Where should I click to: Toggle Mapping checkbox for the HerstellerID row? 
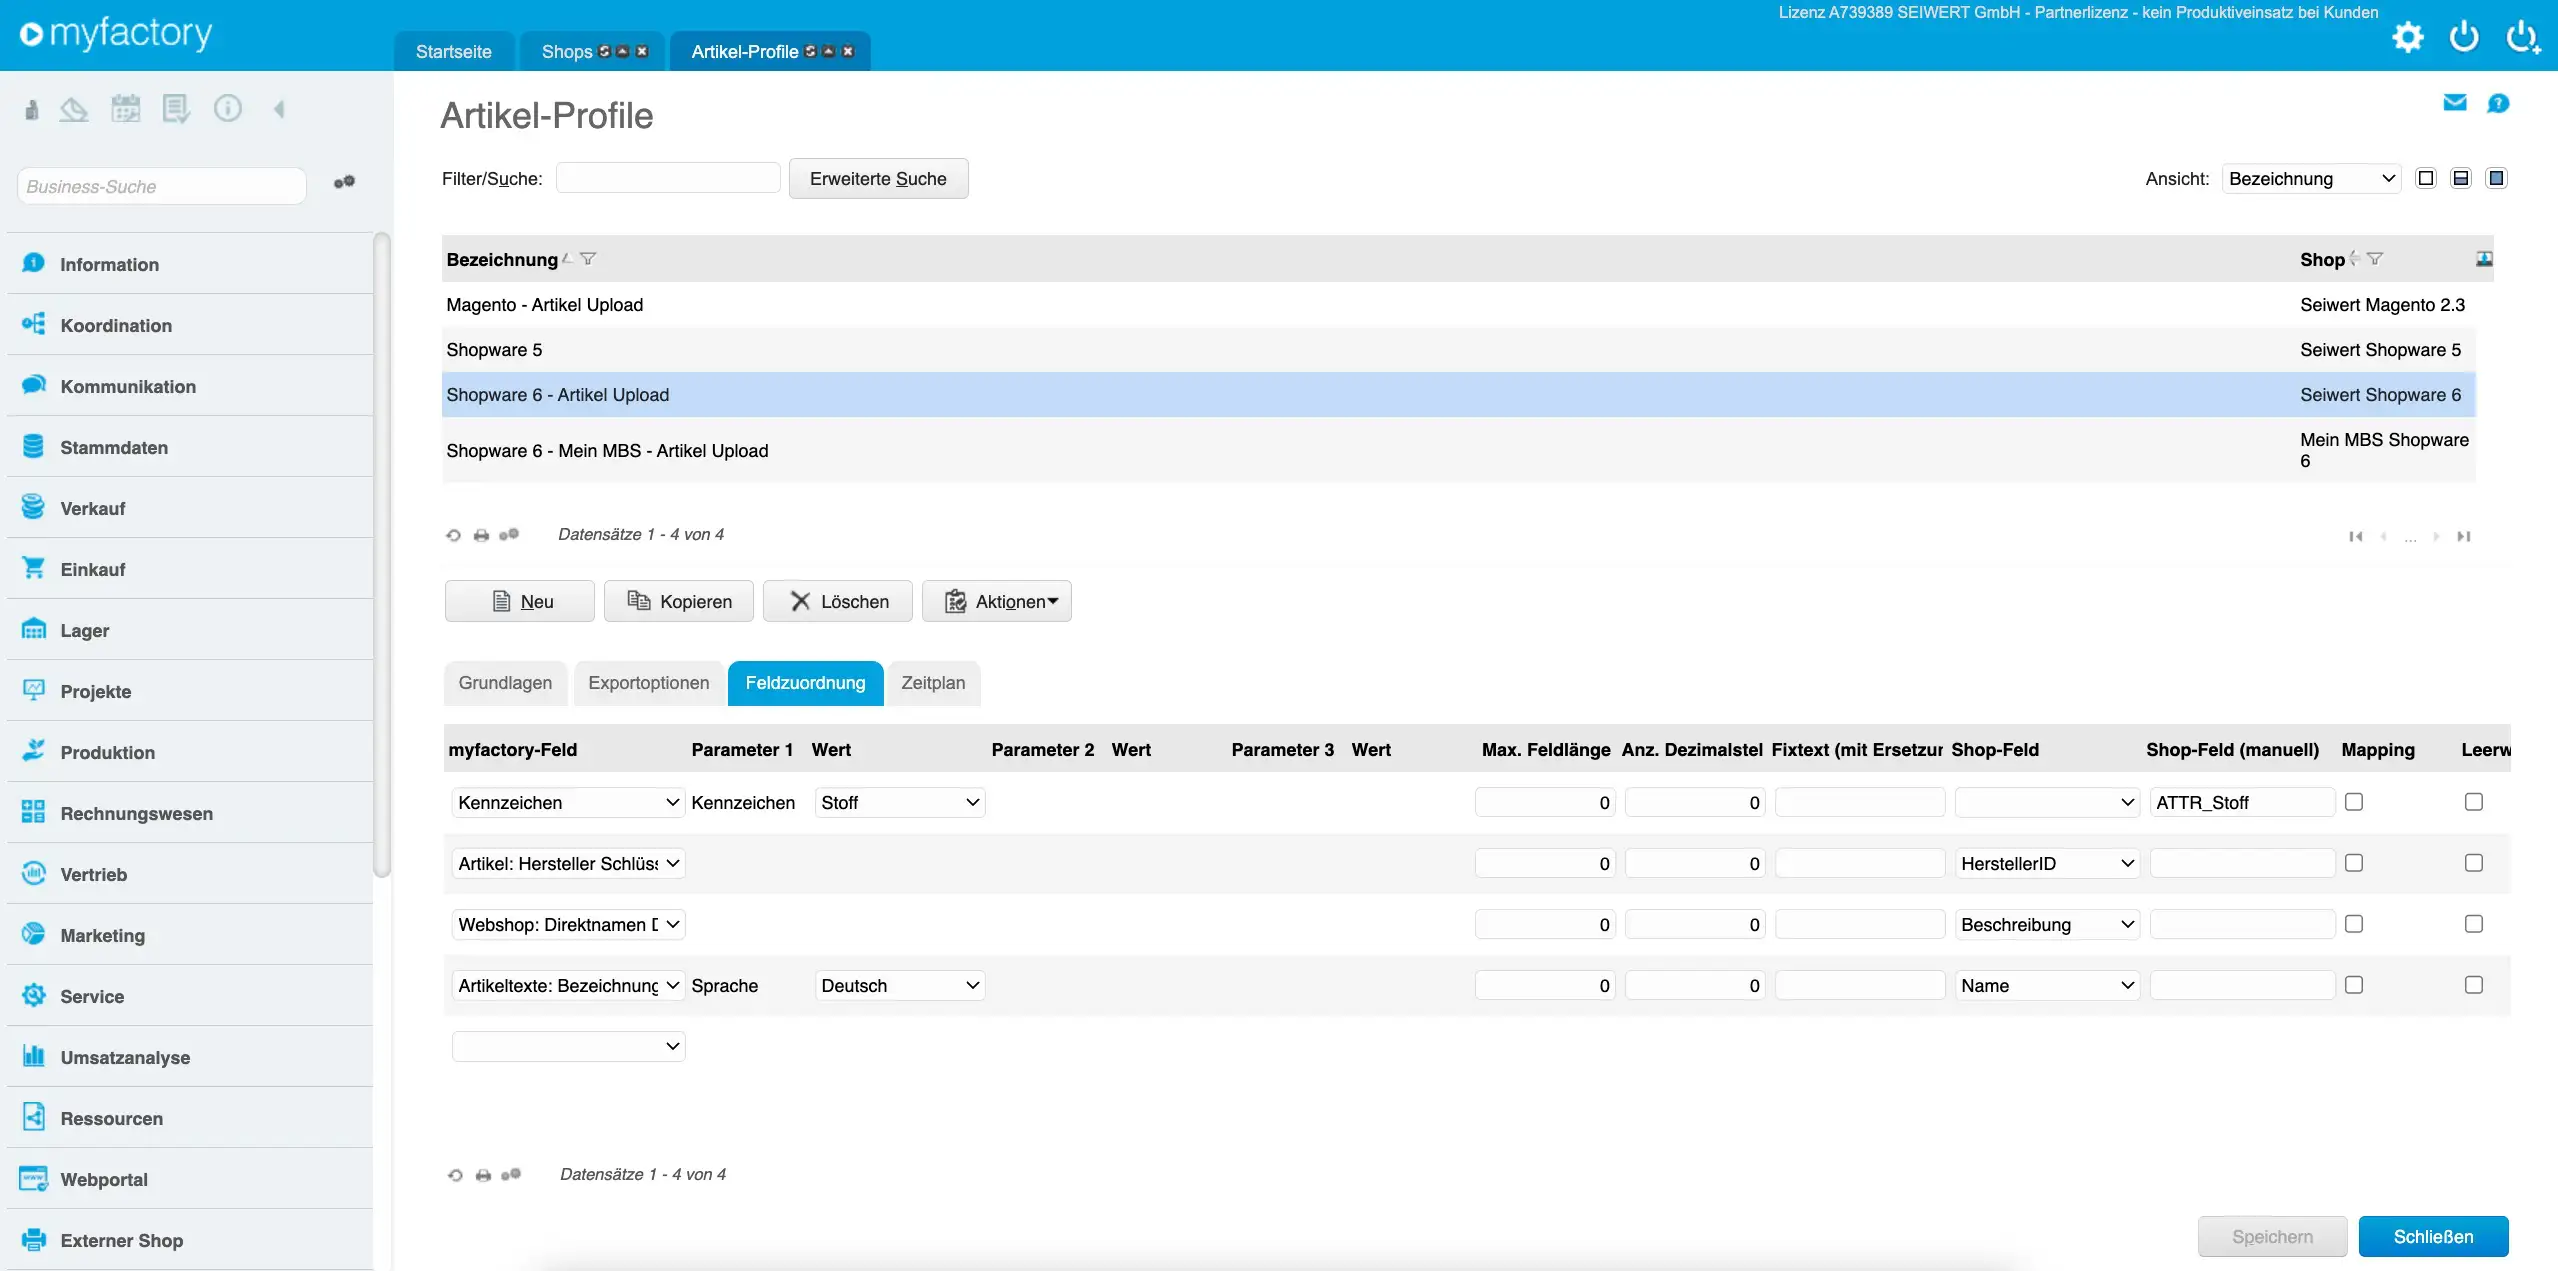tap(2355, 862)
